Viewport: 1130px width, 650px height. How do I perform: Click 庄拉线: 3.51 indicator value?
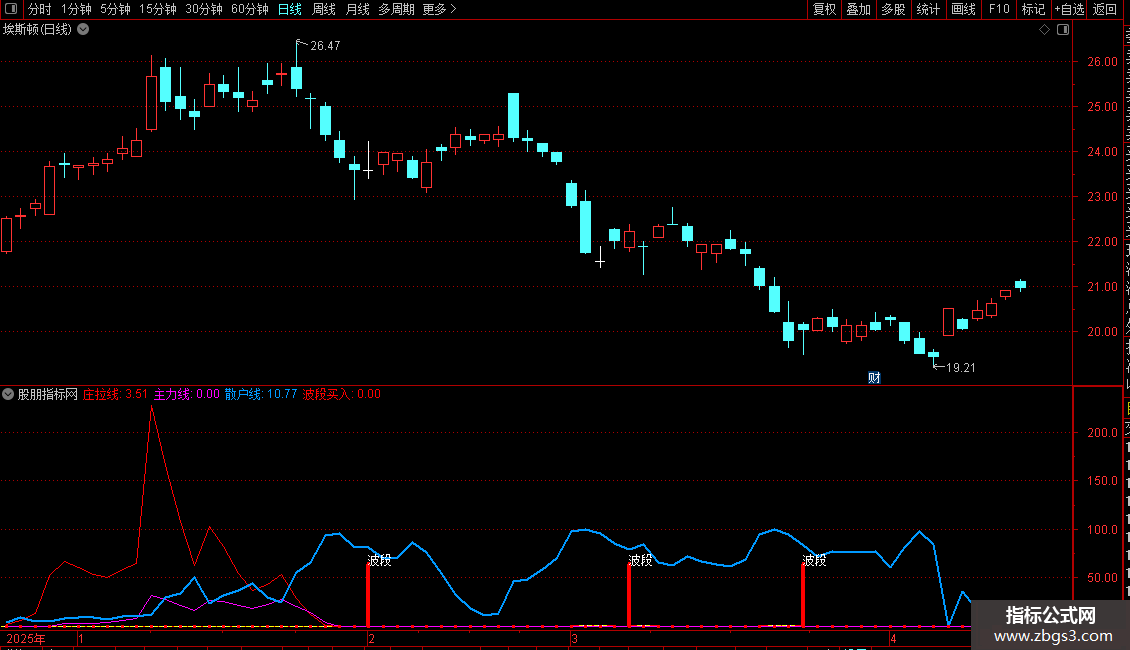pyautogui.click(x=115, y=394)
